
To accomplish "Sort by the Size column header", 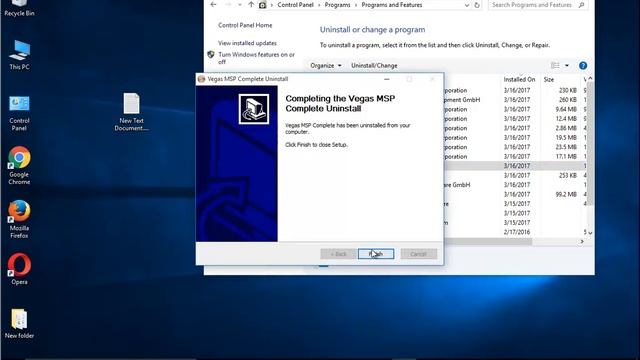I will [549, 80].
